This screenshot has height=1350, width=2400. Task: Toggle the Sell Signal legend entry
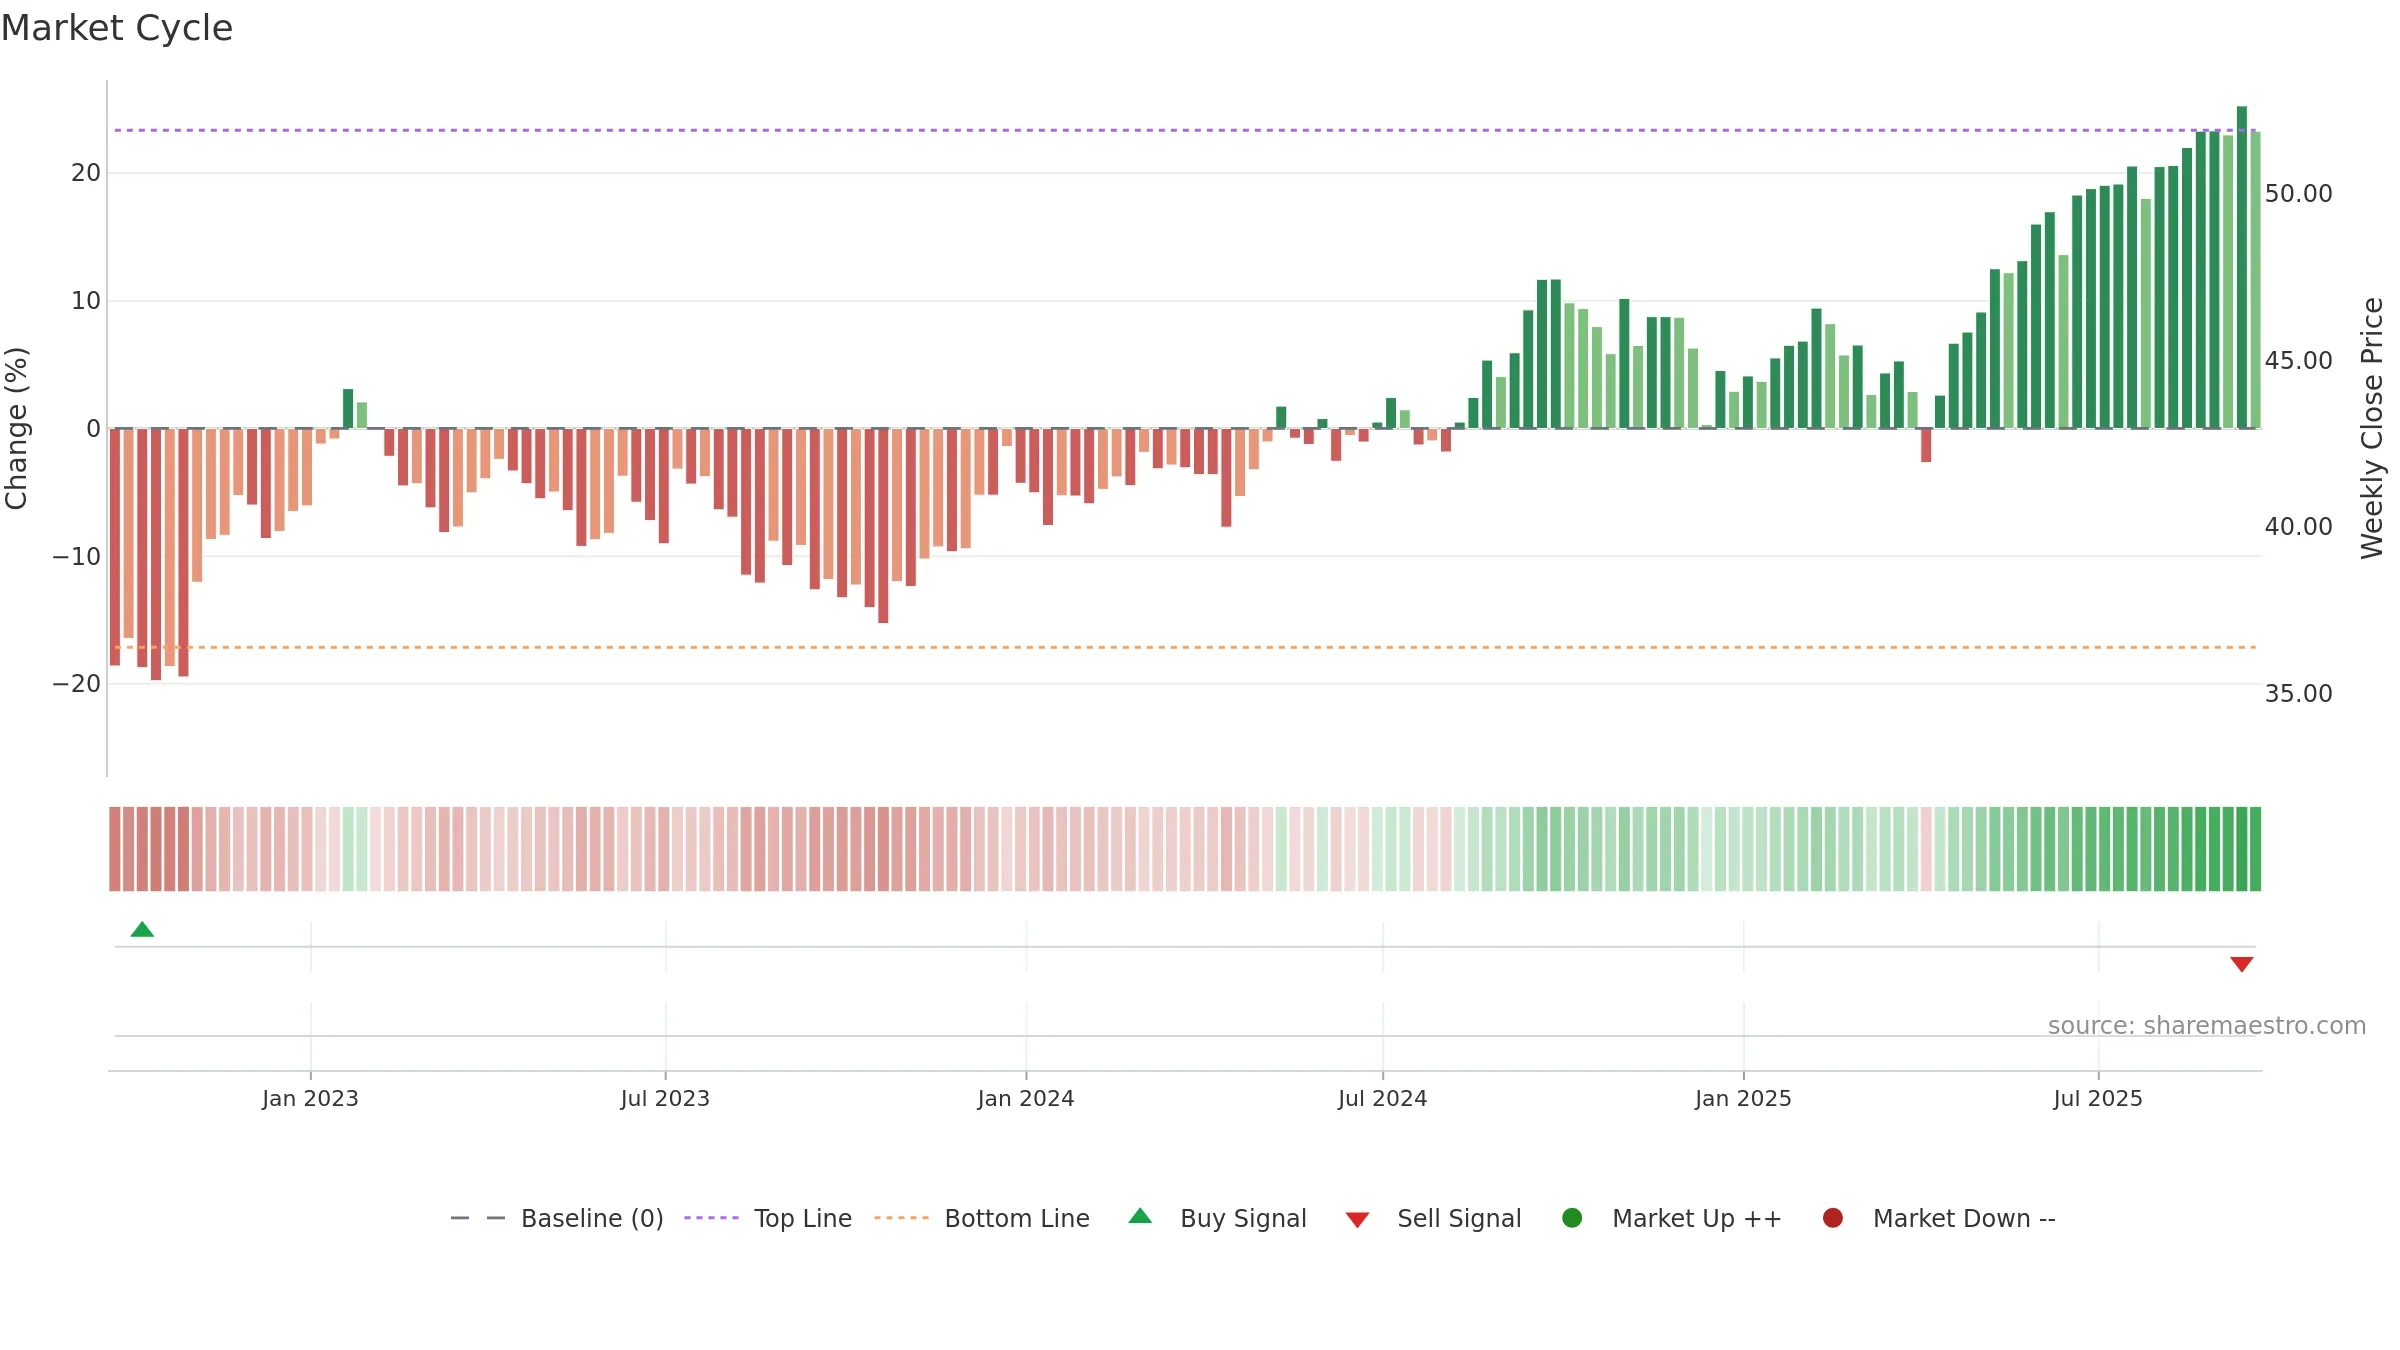point(1433,1218)
